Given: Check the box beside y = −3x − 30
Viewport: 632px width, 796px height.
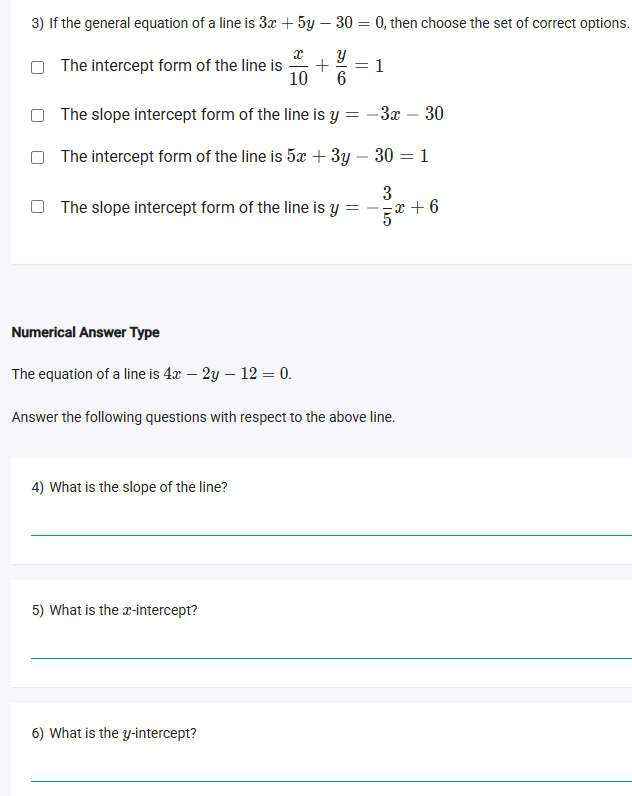Looking at the screenshot, I should coord(37,115).
